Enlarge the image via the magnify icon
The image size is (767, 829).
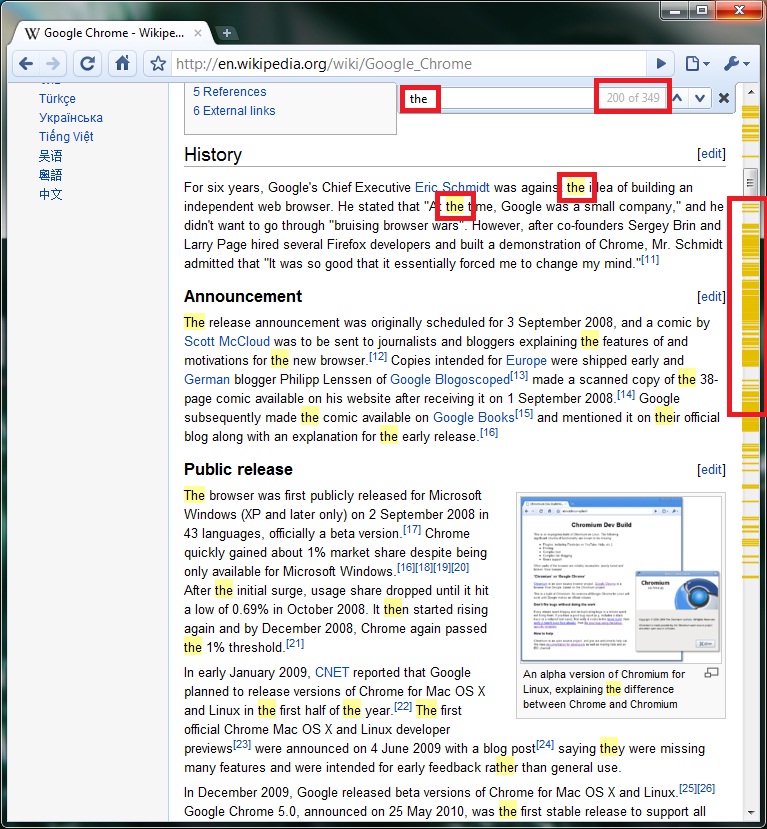click(711, 673)
